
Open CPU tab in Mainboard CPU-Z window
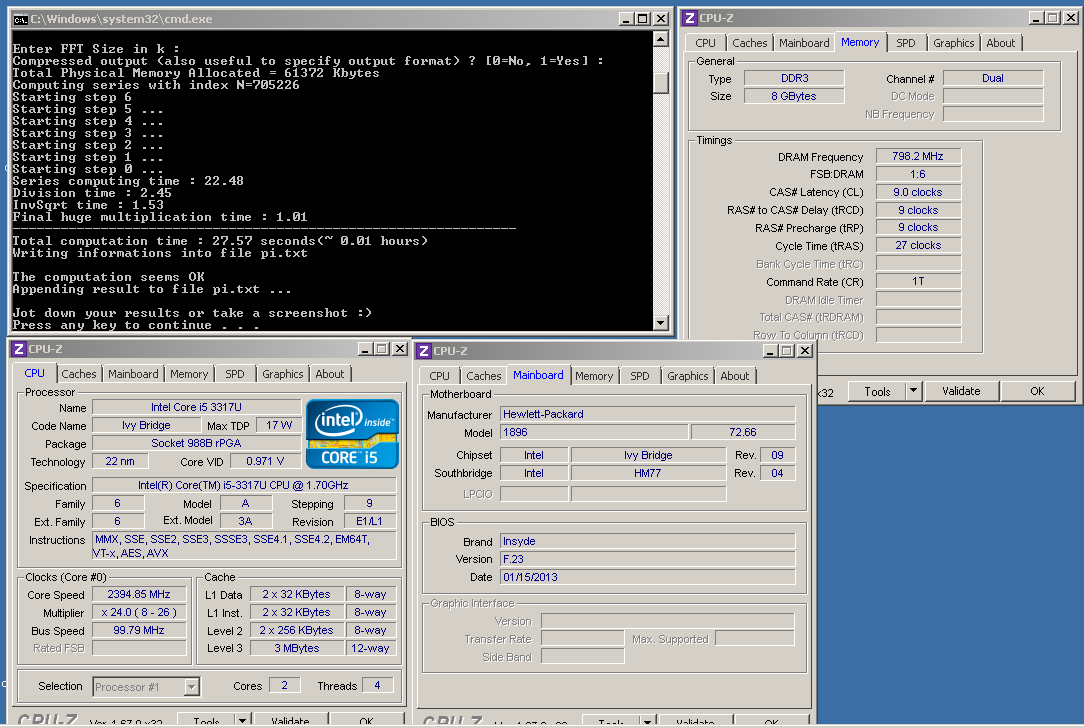point(439,376)
